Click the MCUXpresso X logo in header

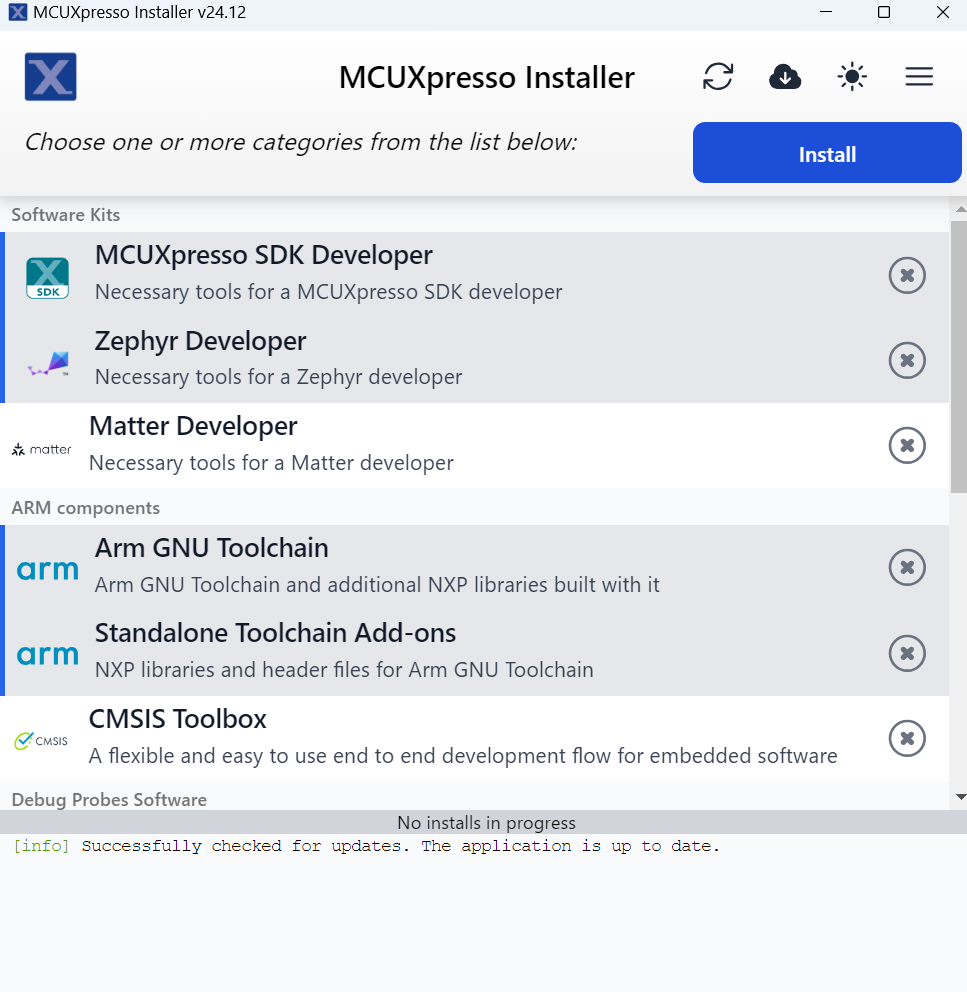point(51,77)
